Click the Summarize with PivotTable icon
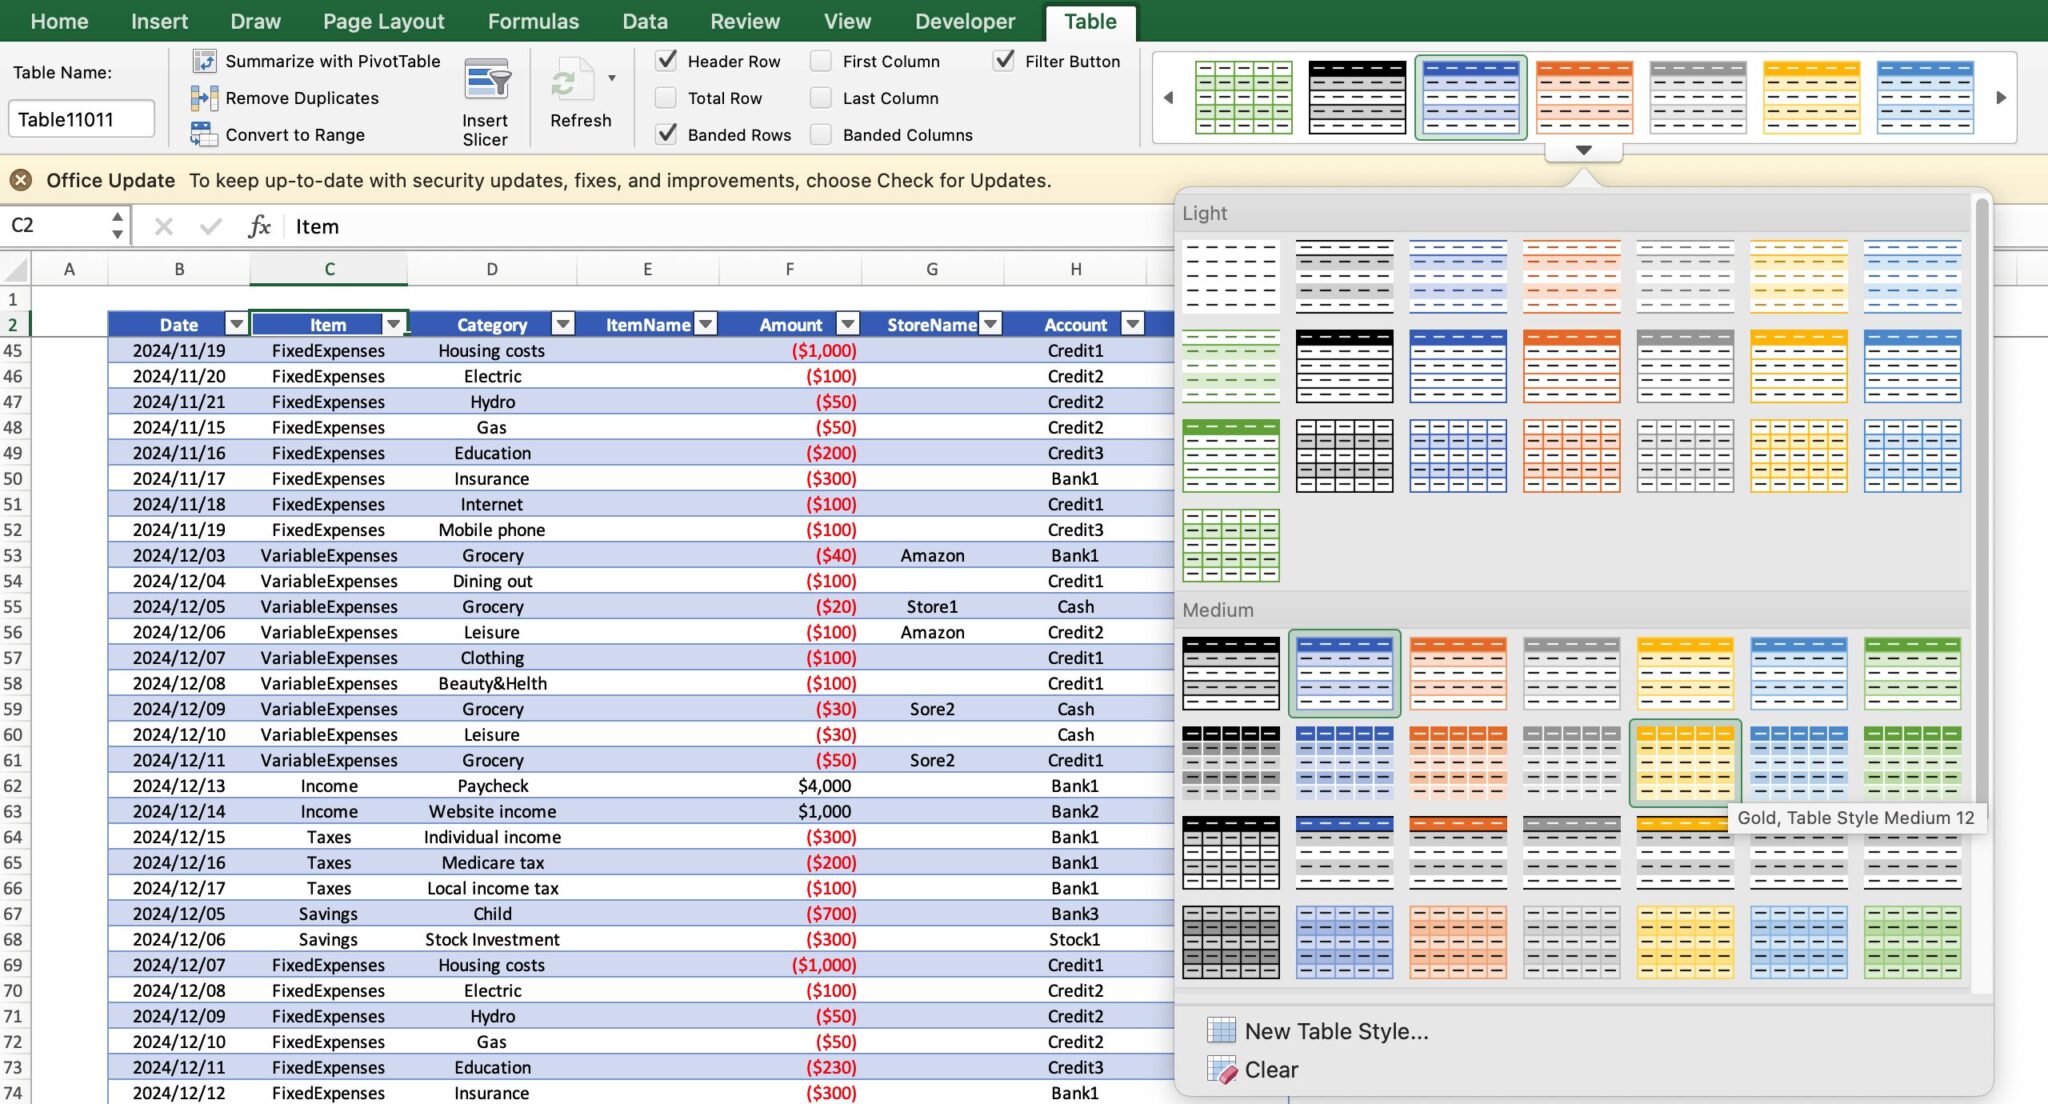Image resolution: width=2048 pixels, height=1104 pixels. [x=204, y=61]
